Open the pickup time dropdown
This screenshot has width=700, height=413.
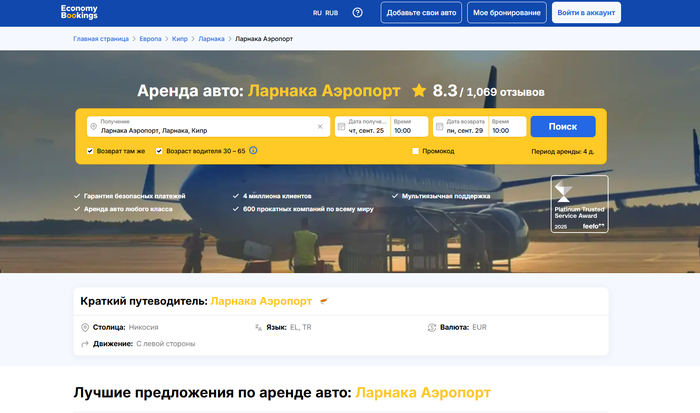(x=409, y=126)
